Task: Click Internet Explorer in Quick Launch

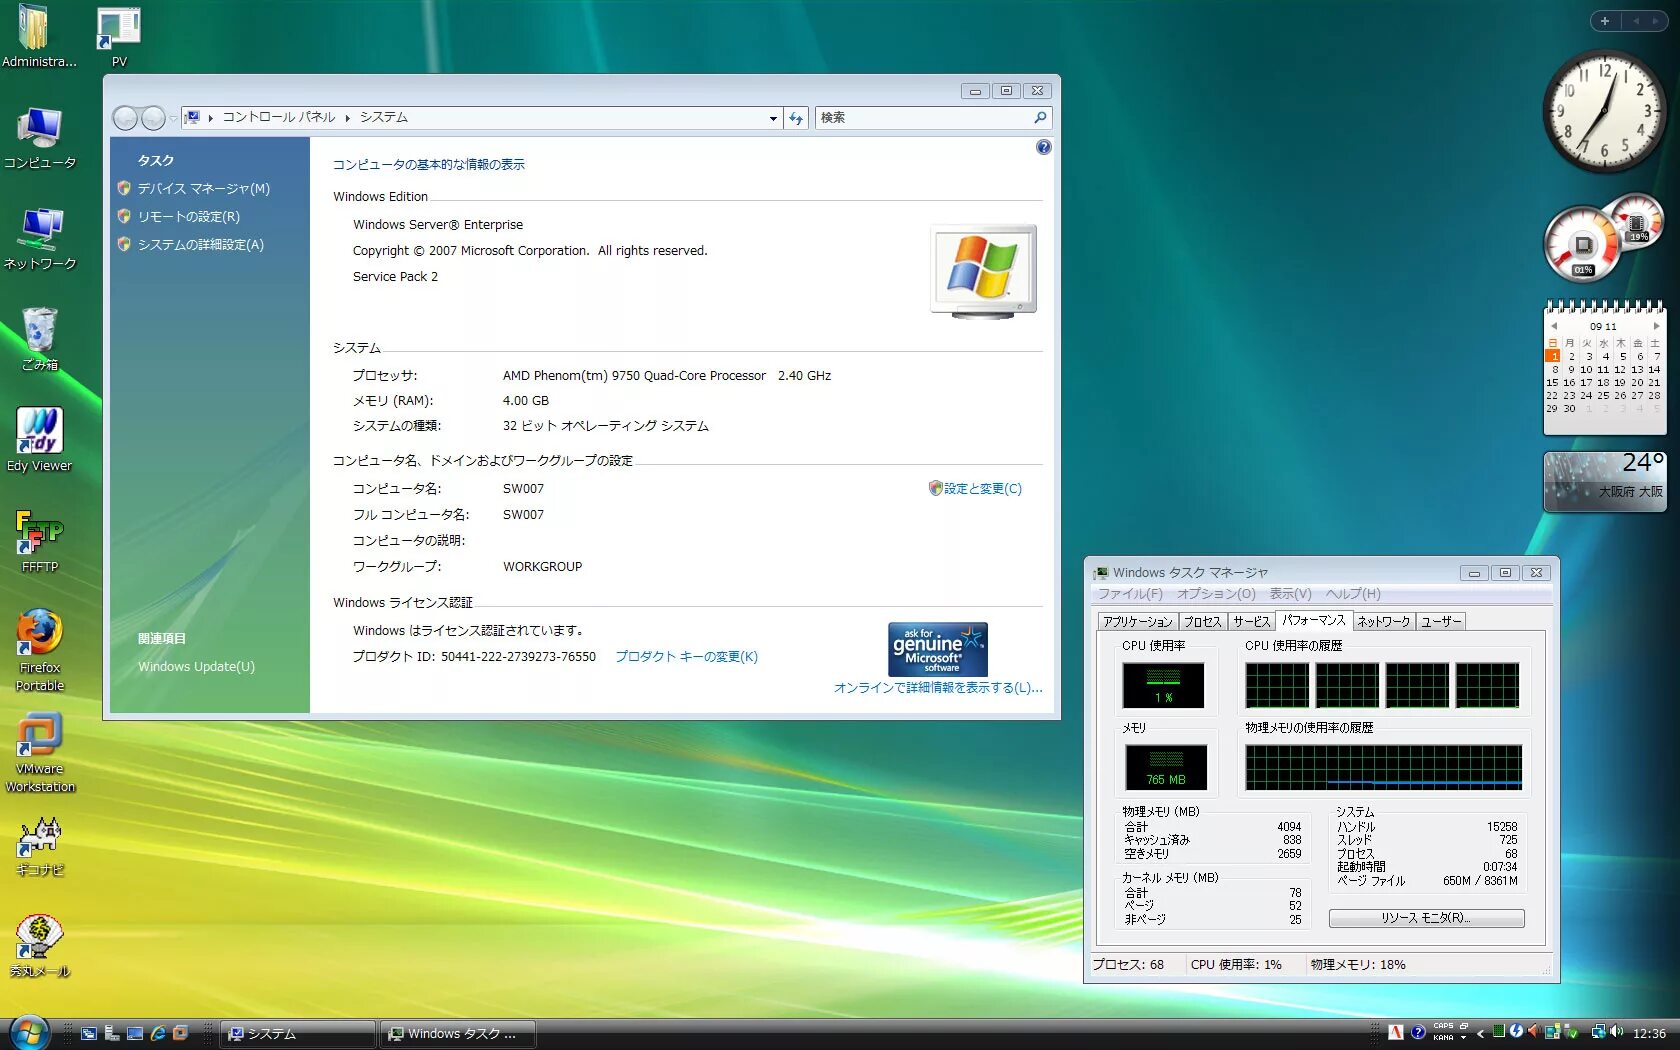Action: 158,1033
